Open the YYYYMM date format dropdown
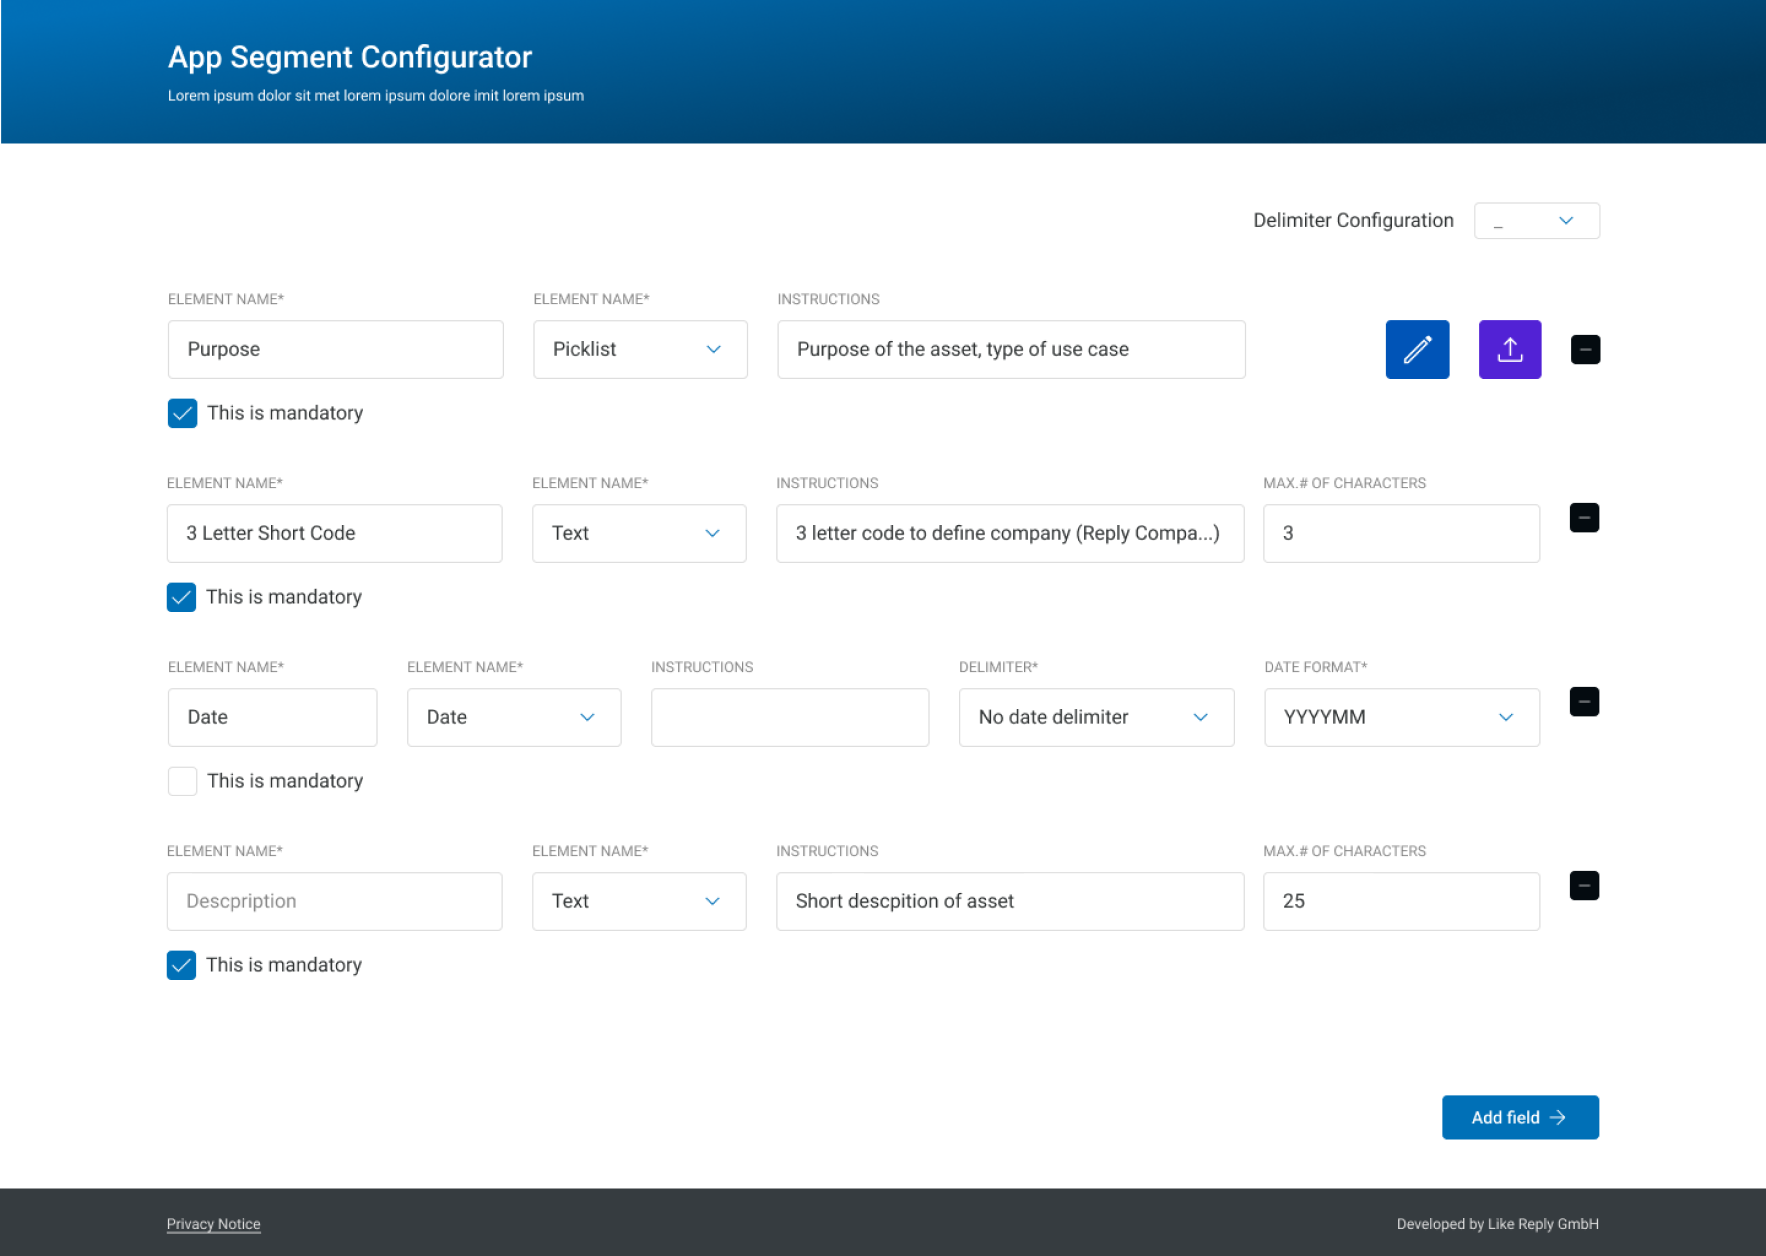The height and width of the screenshot is (1256, 1766). pyautogui.click(x=1402, y=717)
